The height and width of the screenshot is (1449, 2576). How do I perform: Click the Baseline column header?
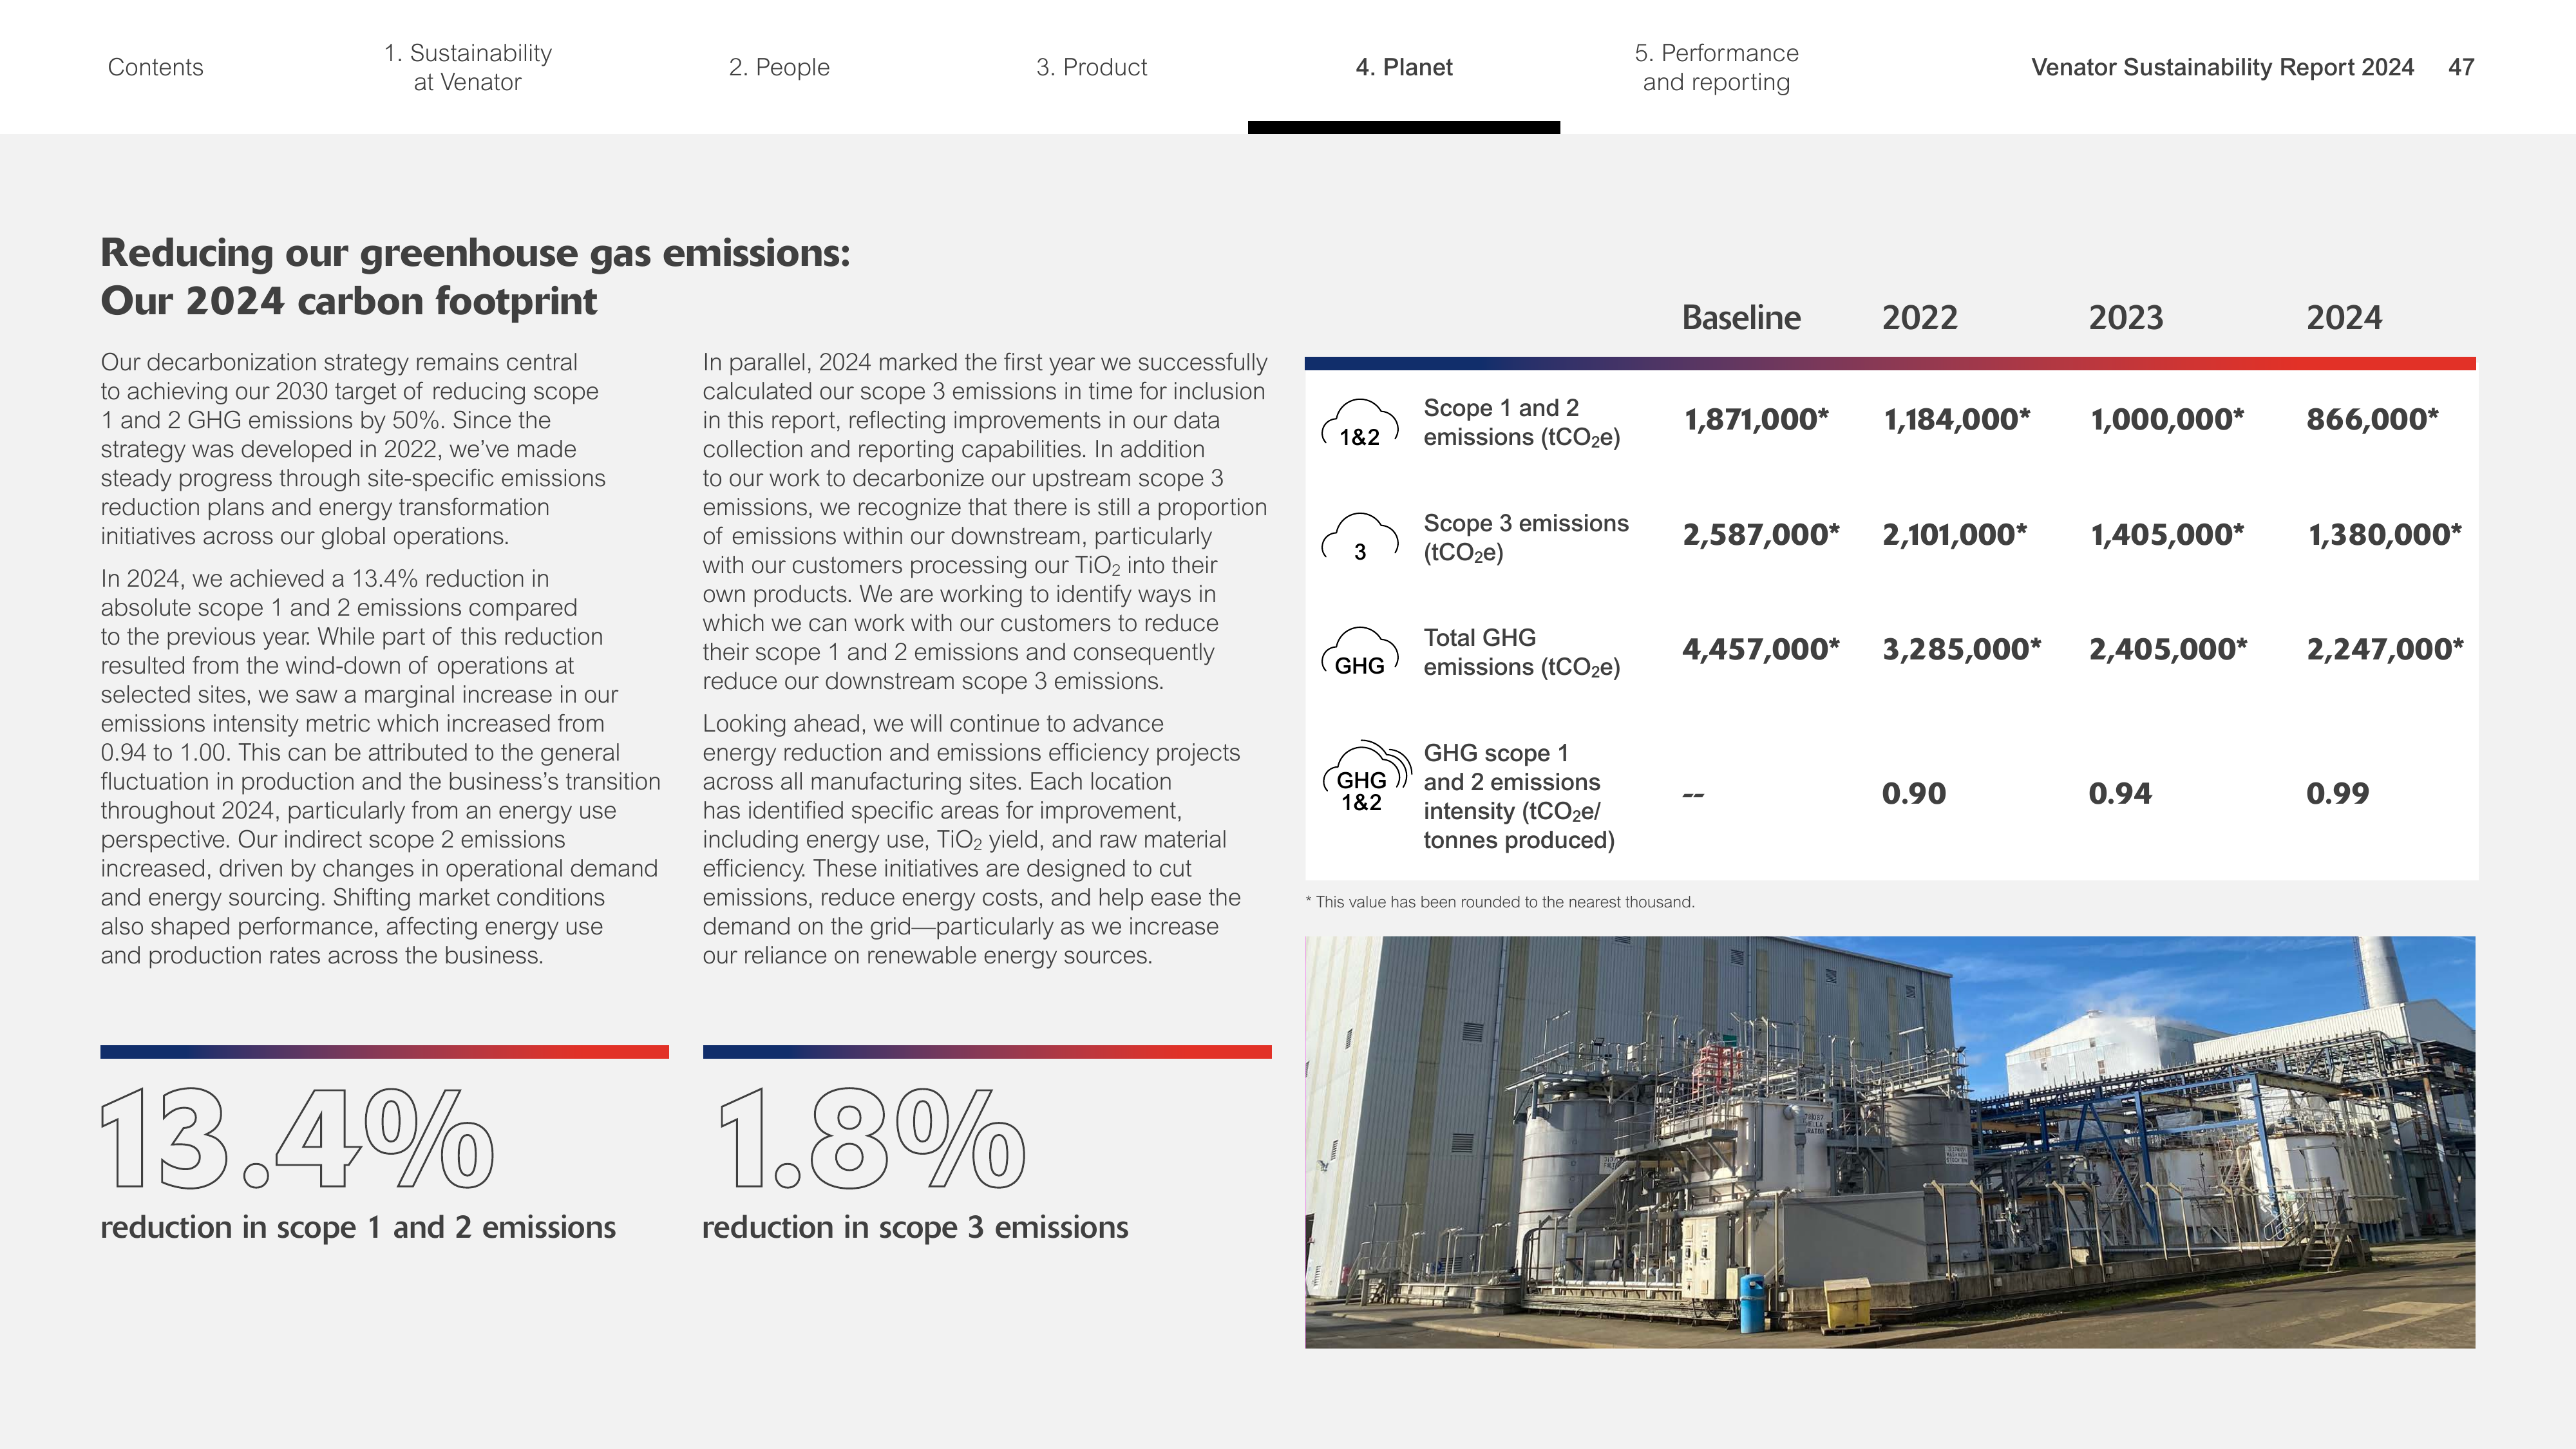tap(1741, 317)
